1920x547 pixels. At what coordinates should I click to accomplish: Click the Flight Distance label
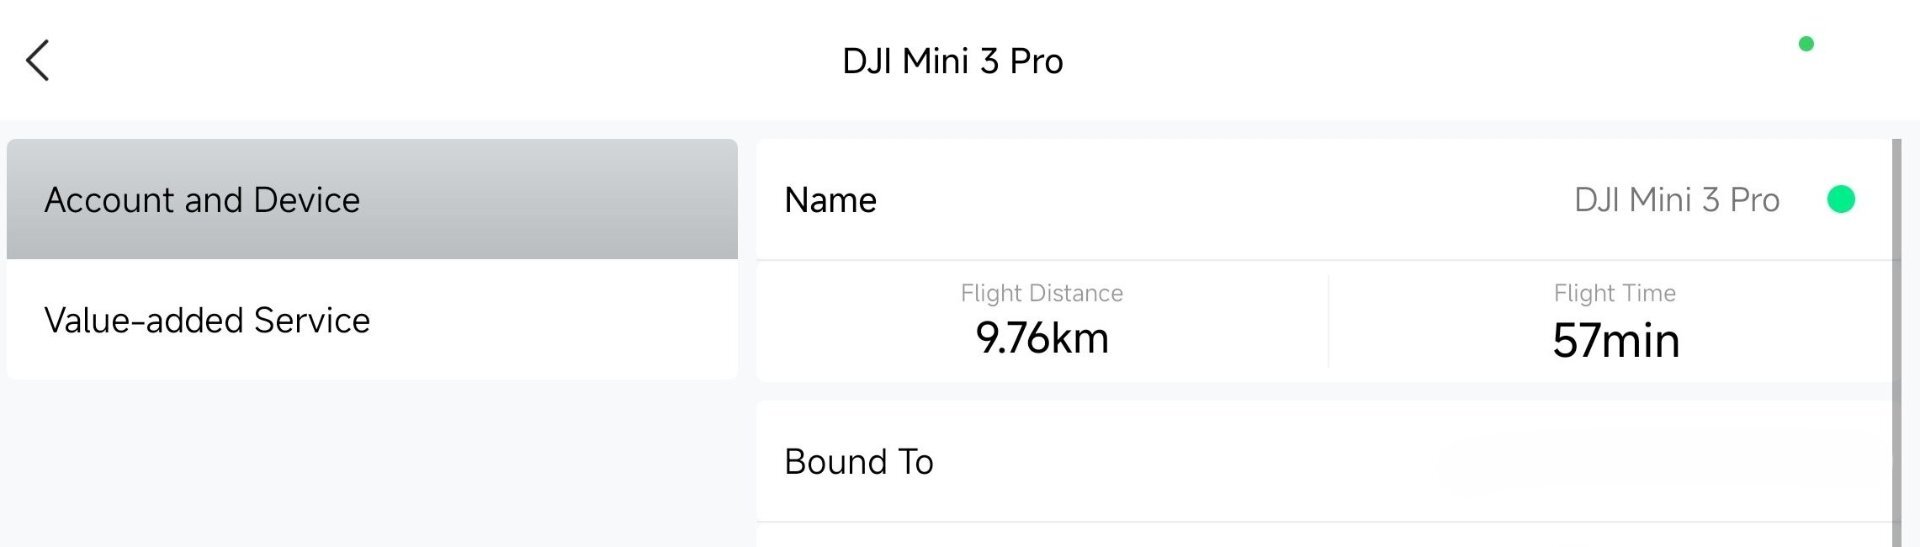[1041, 293]
